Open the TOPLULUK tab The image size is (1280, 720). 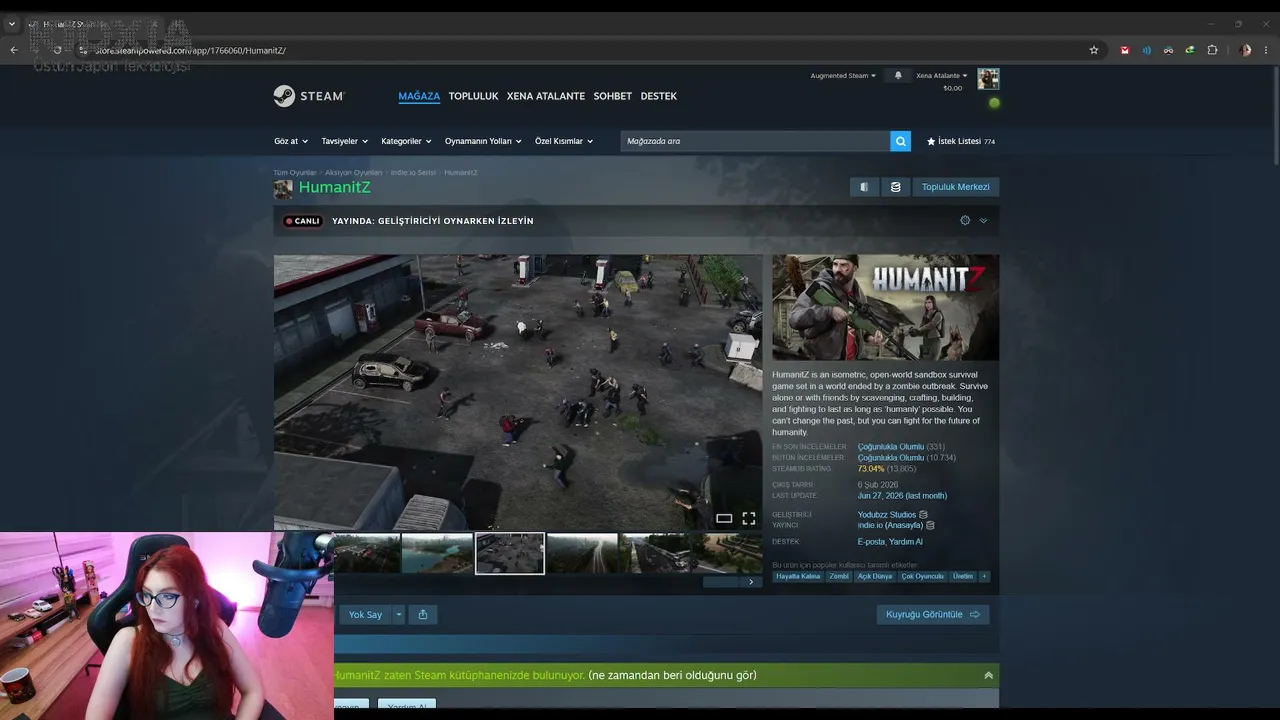point(473,96)
